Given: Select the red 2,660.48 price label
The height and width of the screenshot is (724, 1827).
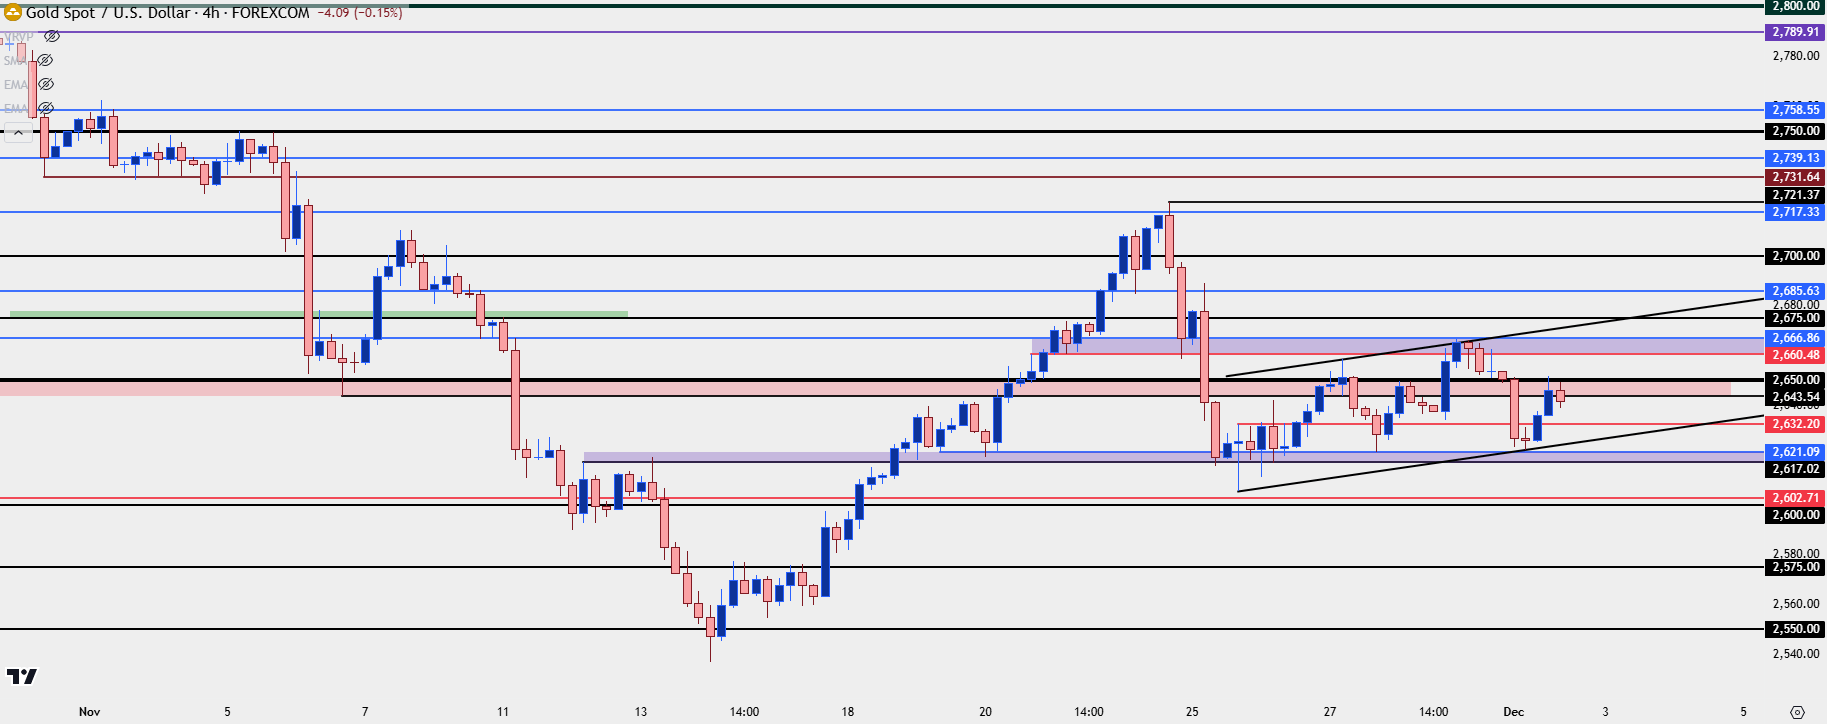Looking at the screenshot, I should click(1796, 355).
